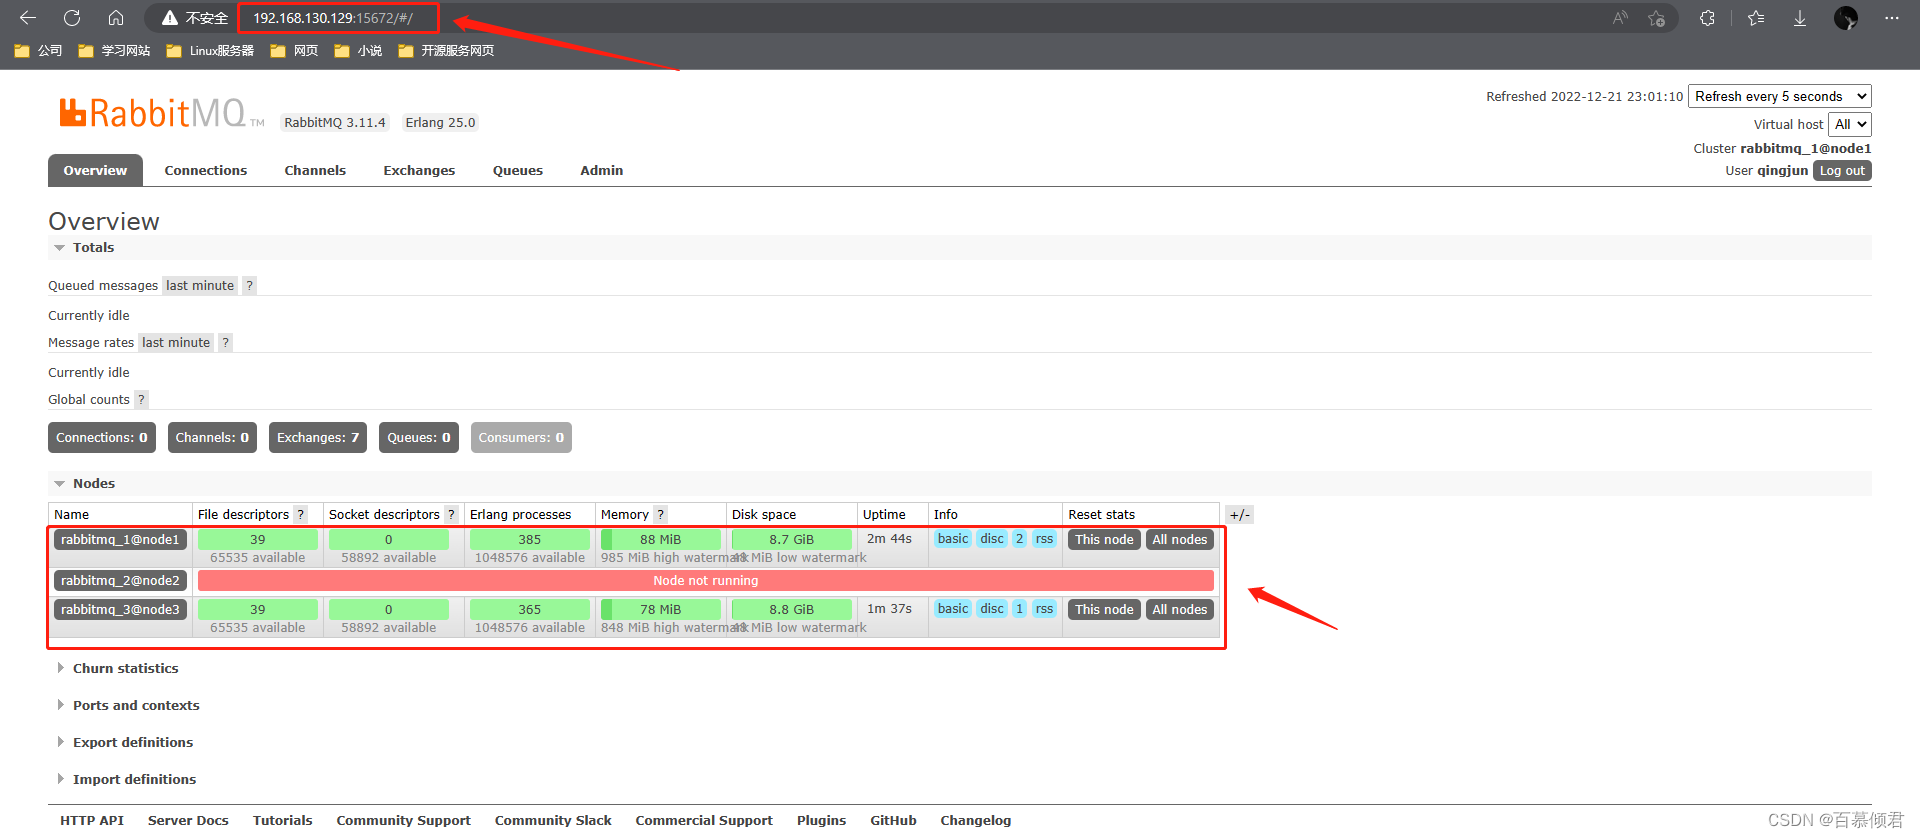Open browser extensions puzzle icon
Screen dimensions: 1920x838
pos(1707,18)
